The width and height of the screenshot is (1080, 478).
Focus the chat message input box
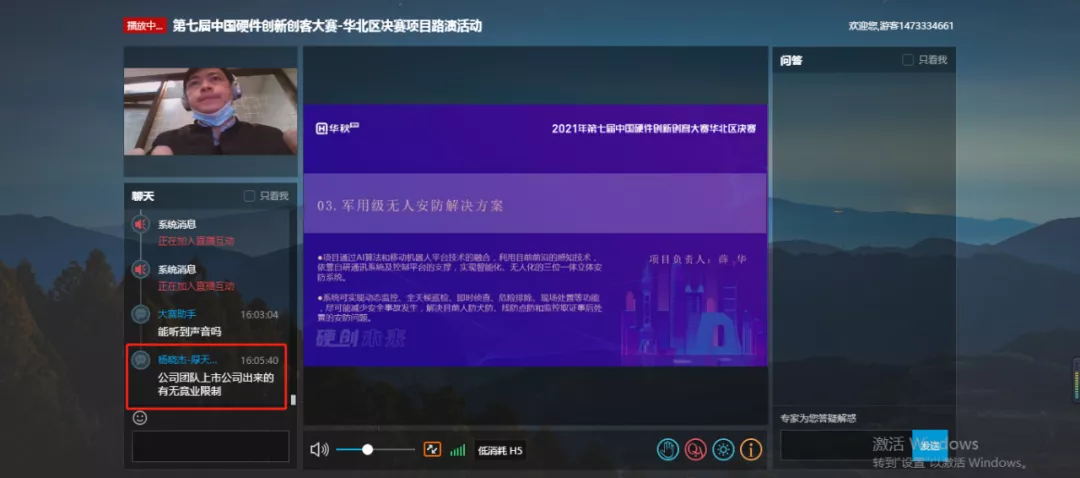tap(211, 446)
